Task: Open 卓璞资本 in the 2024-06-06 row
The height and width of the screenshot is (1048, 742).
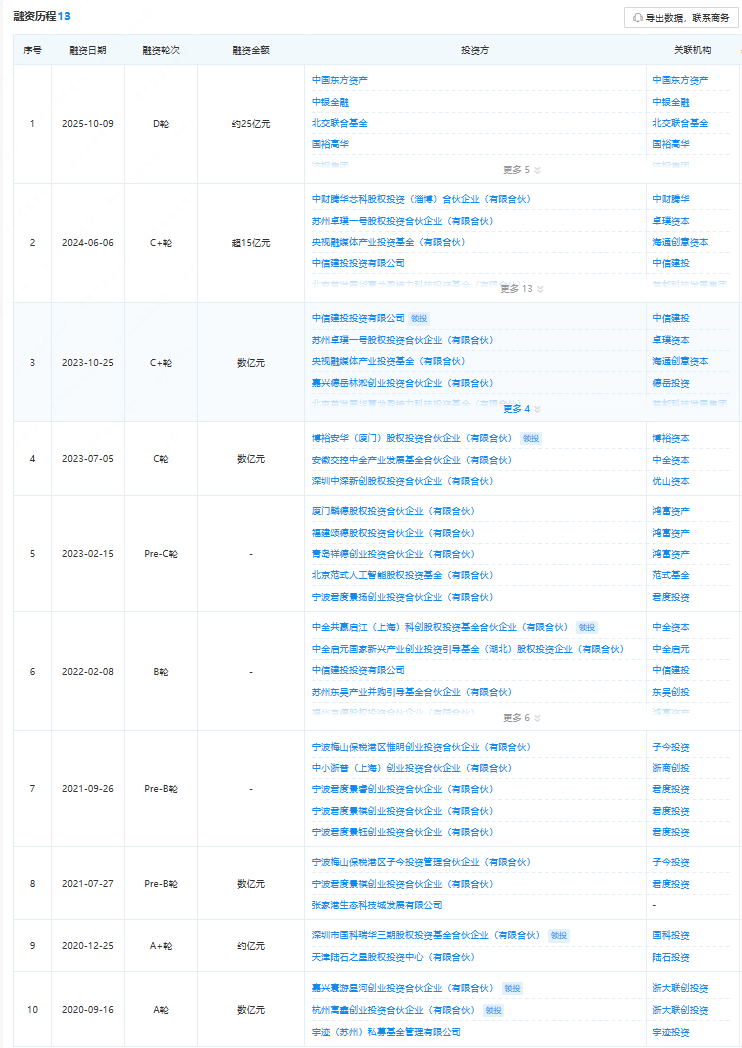Action: (x=671, y=221)
